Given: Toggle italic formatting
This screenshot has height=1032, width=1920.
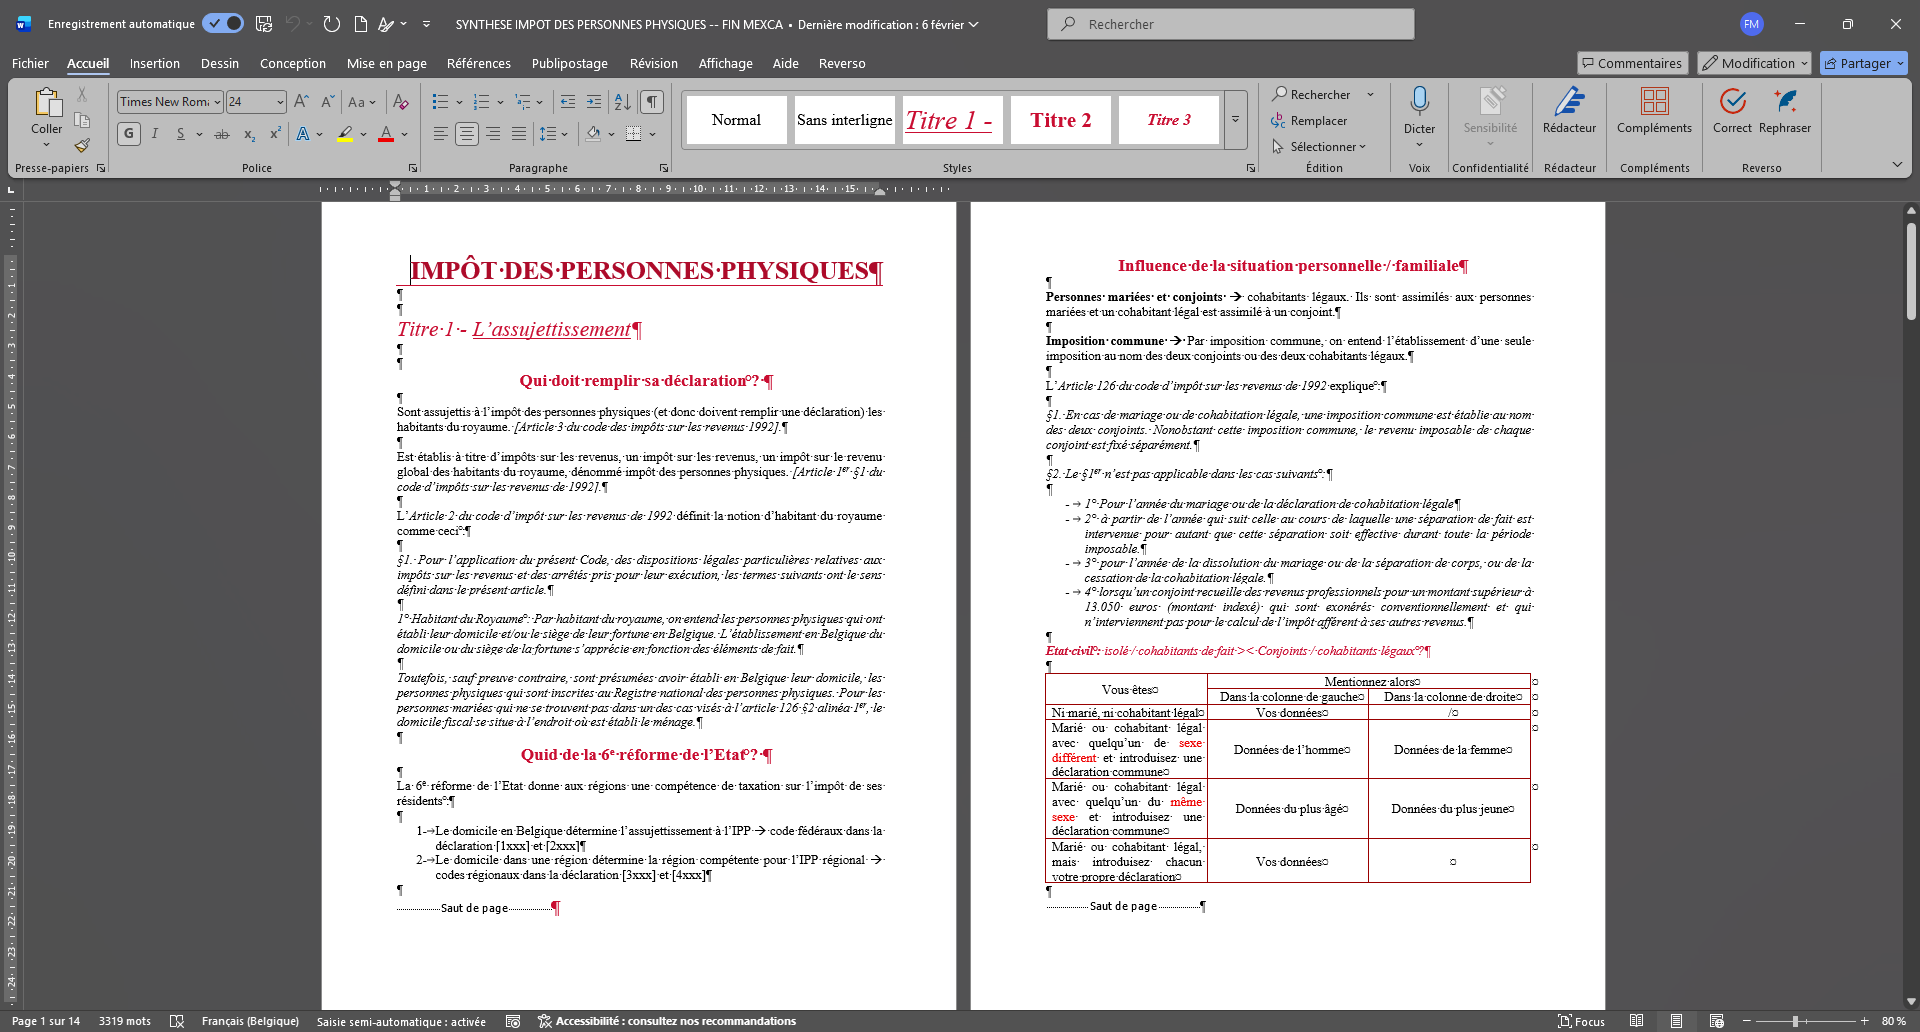Looking at the screenshot, I should [155, 134].
